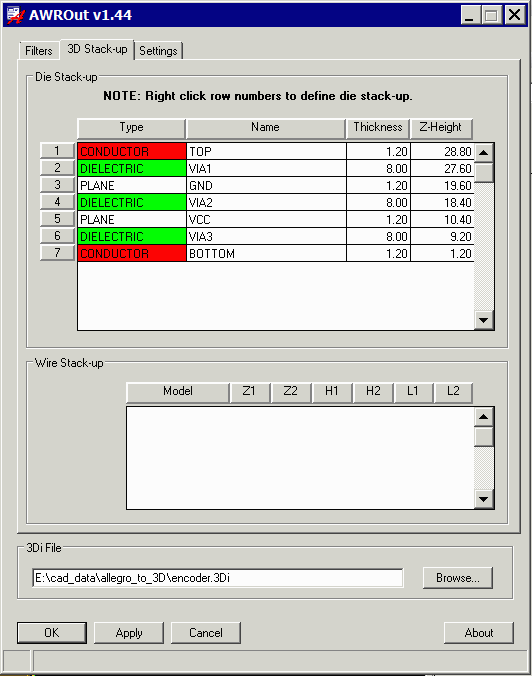Click the Thickness column header
This screenshot has height=676, width=532.
click(378, 128)
